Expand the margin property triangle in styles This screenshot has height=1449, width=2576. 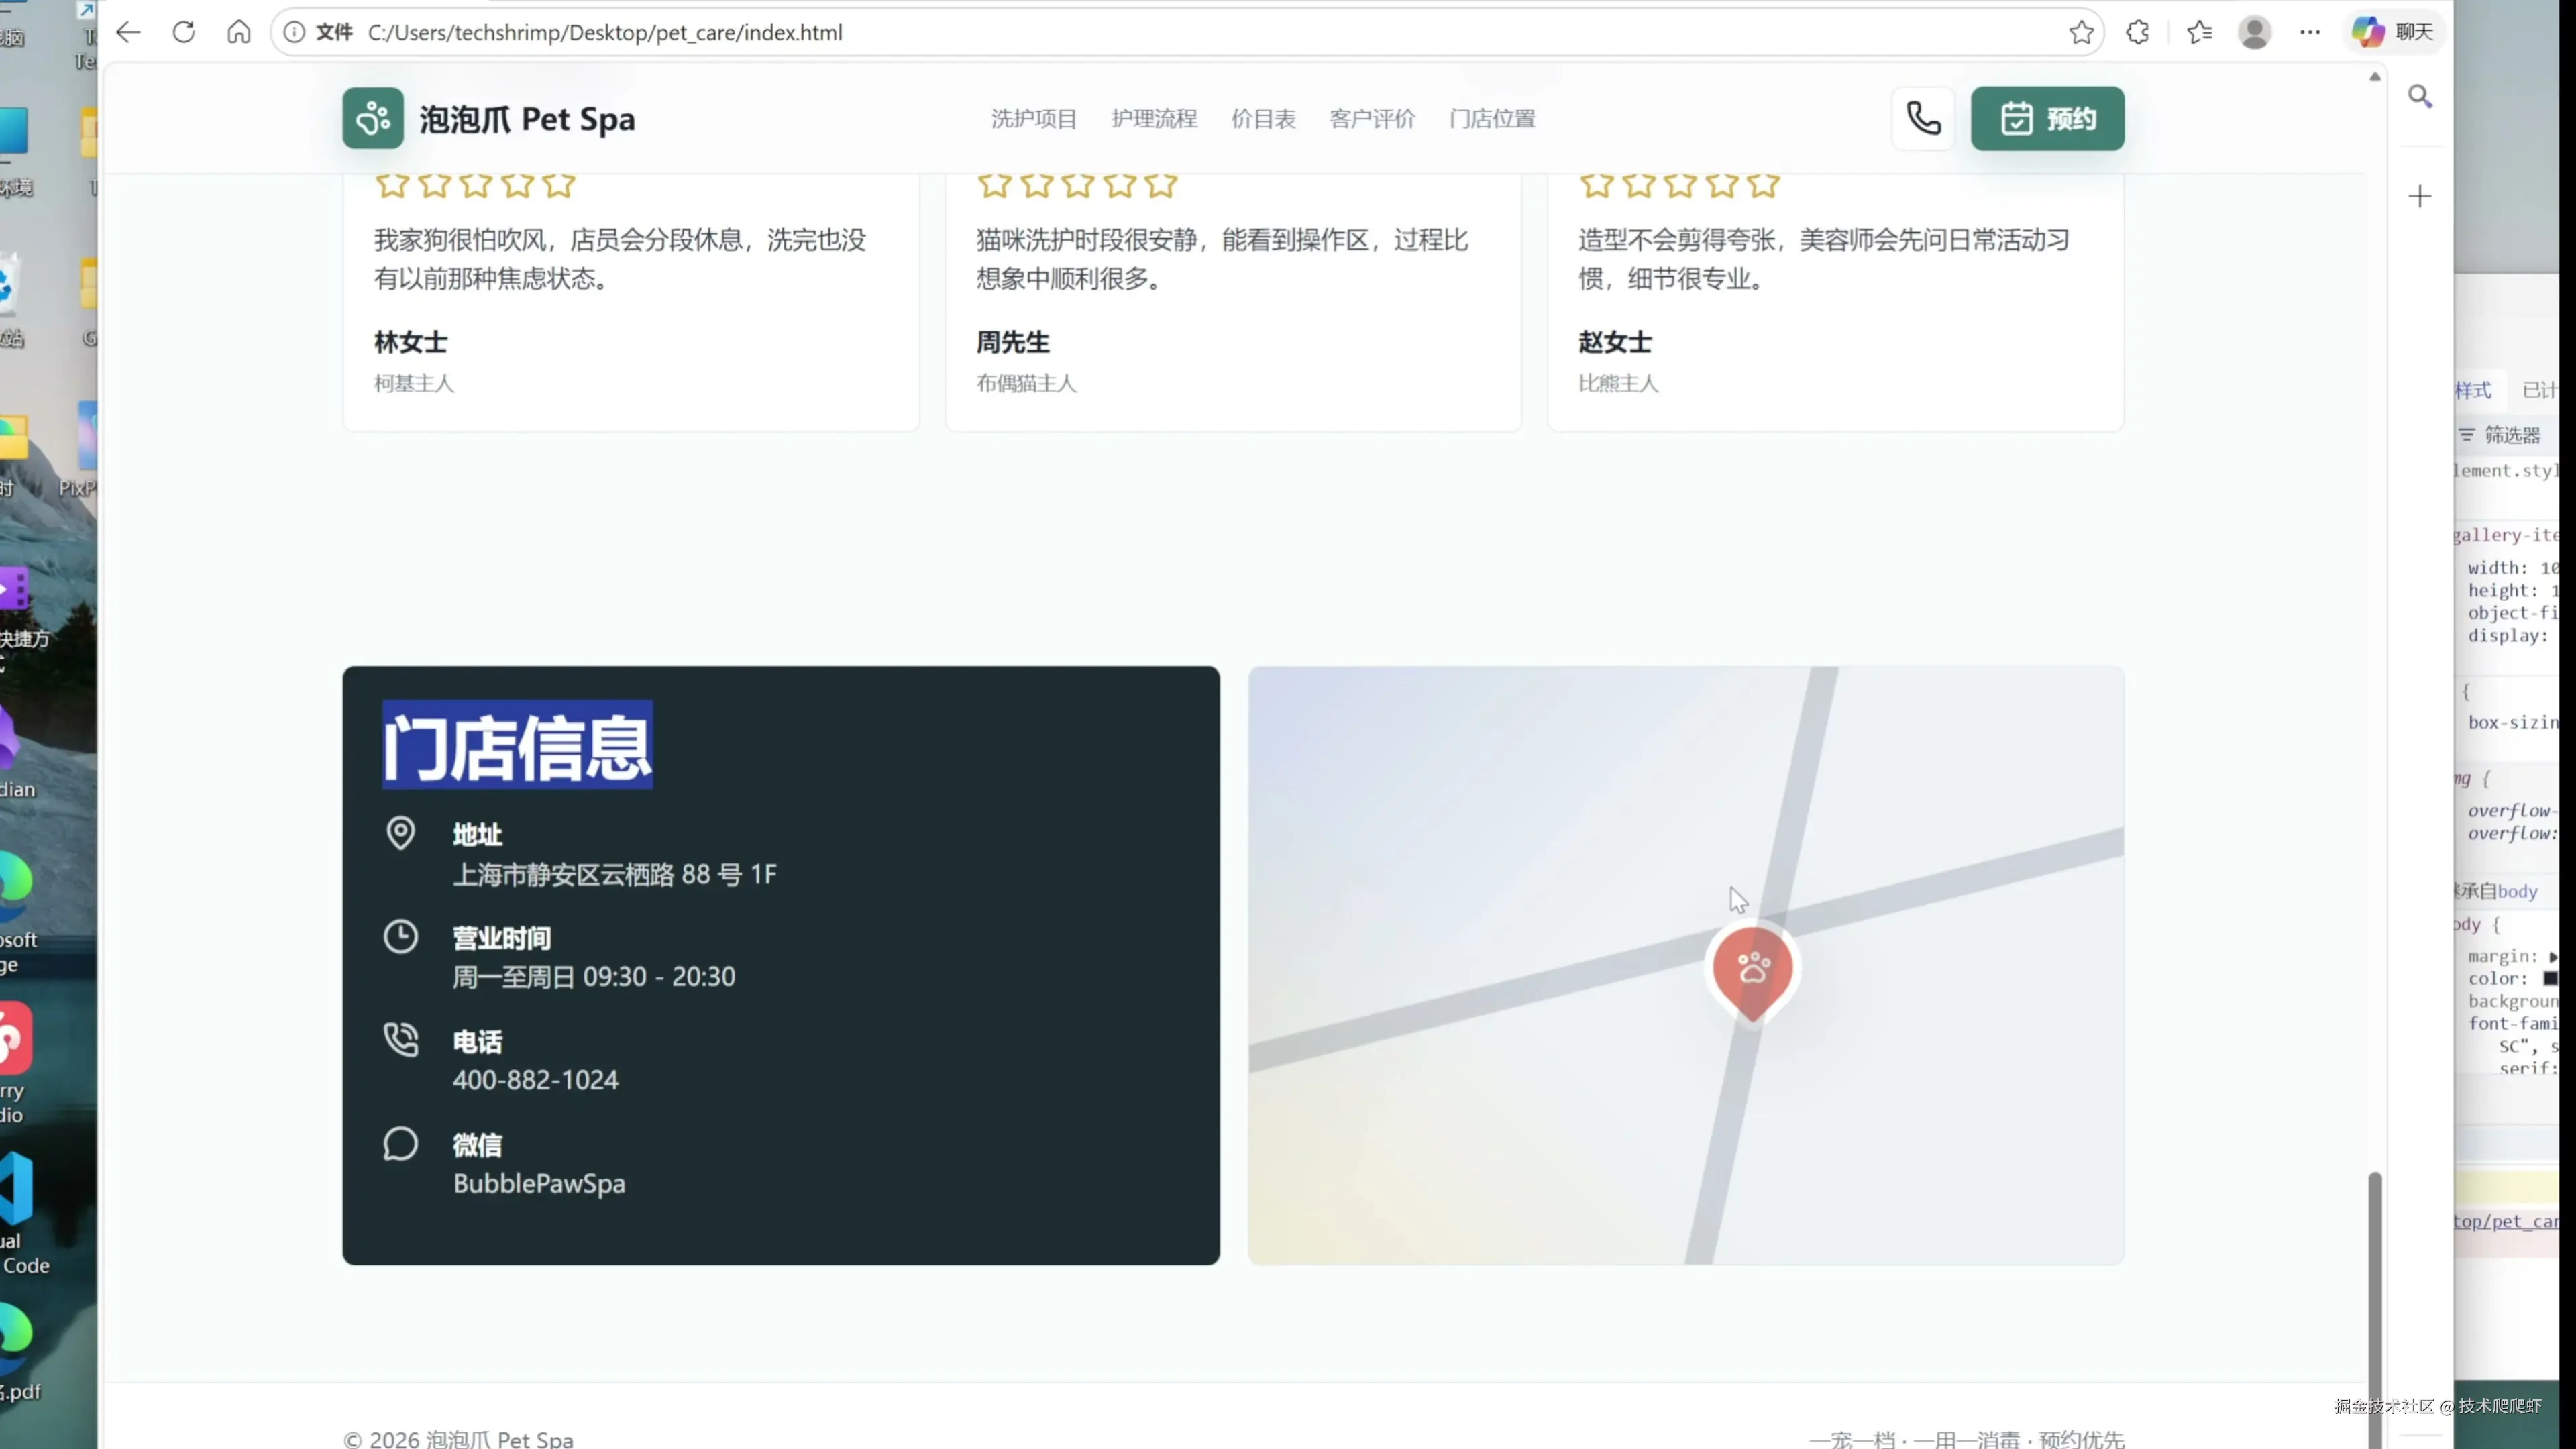[2553, 957]
